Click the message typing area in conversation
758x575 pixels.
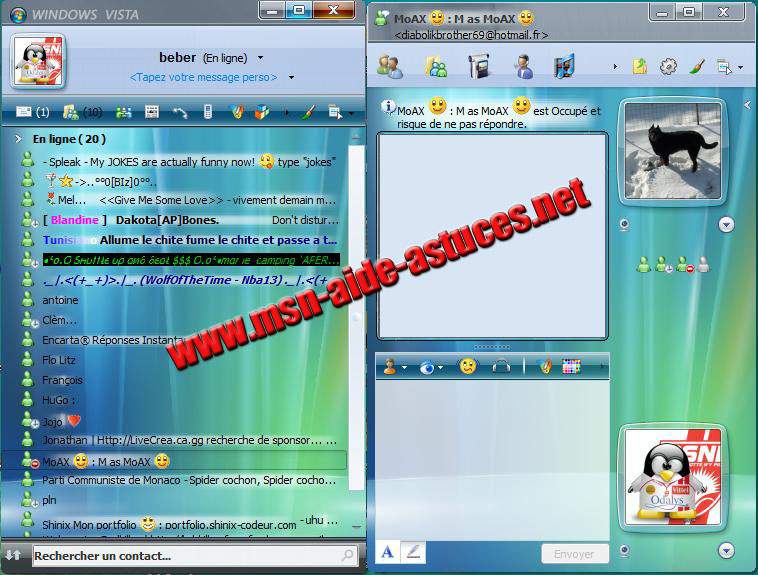492,459
